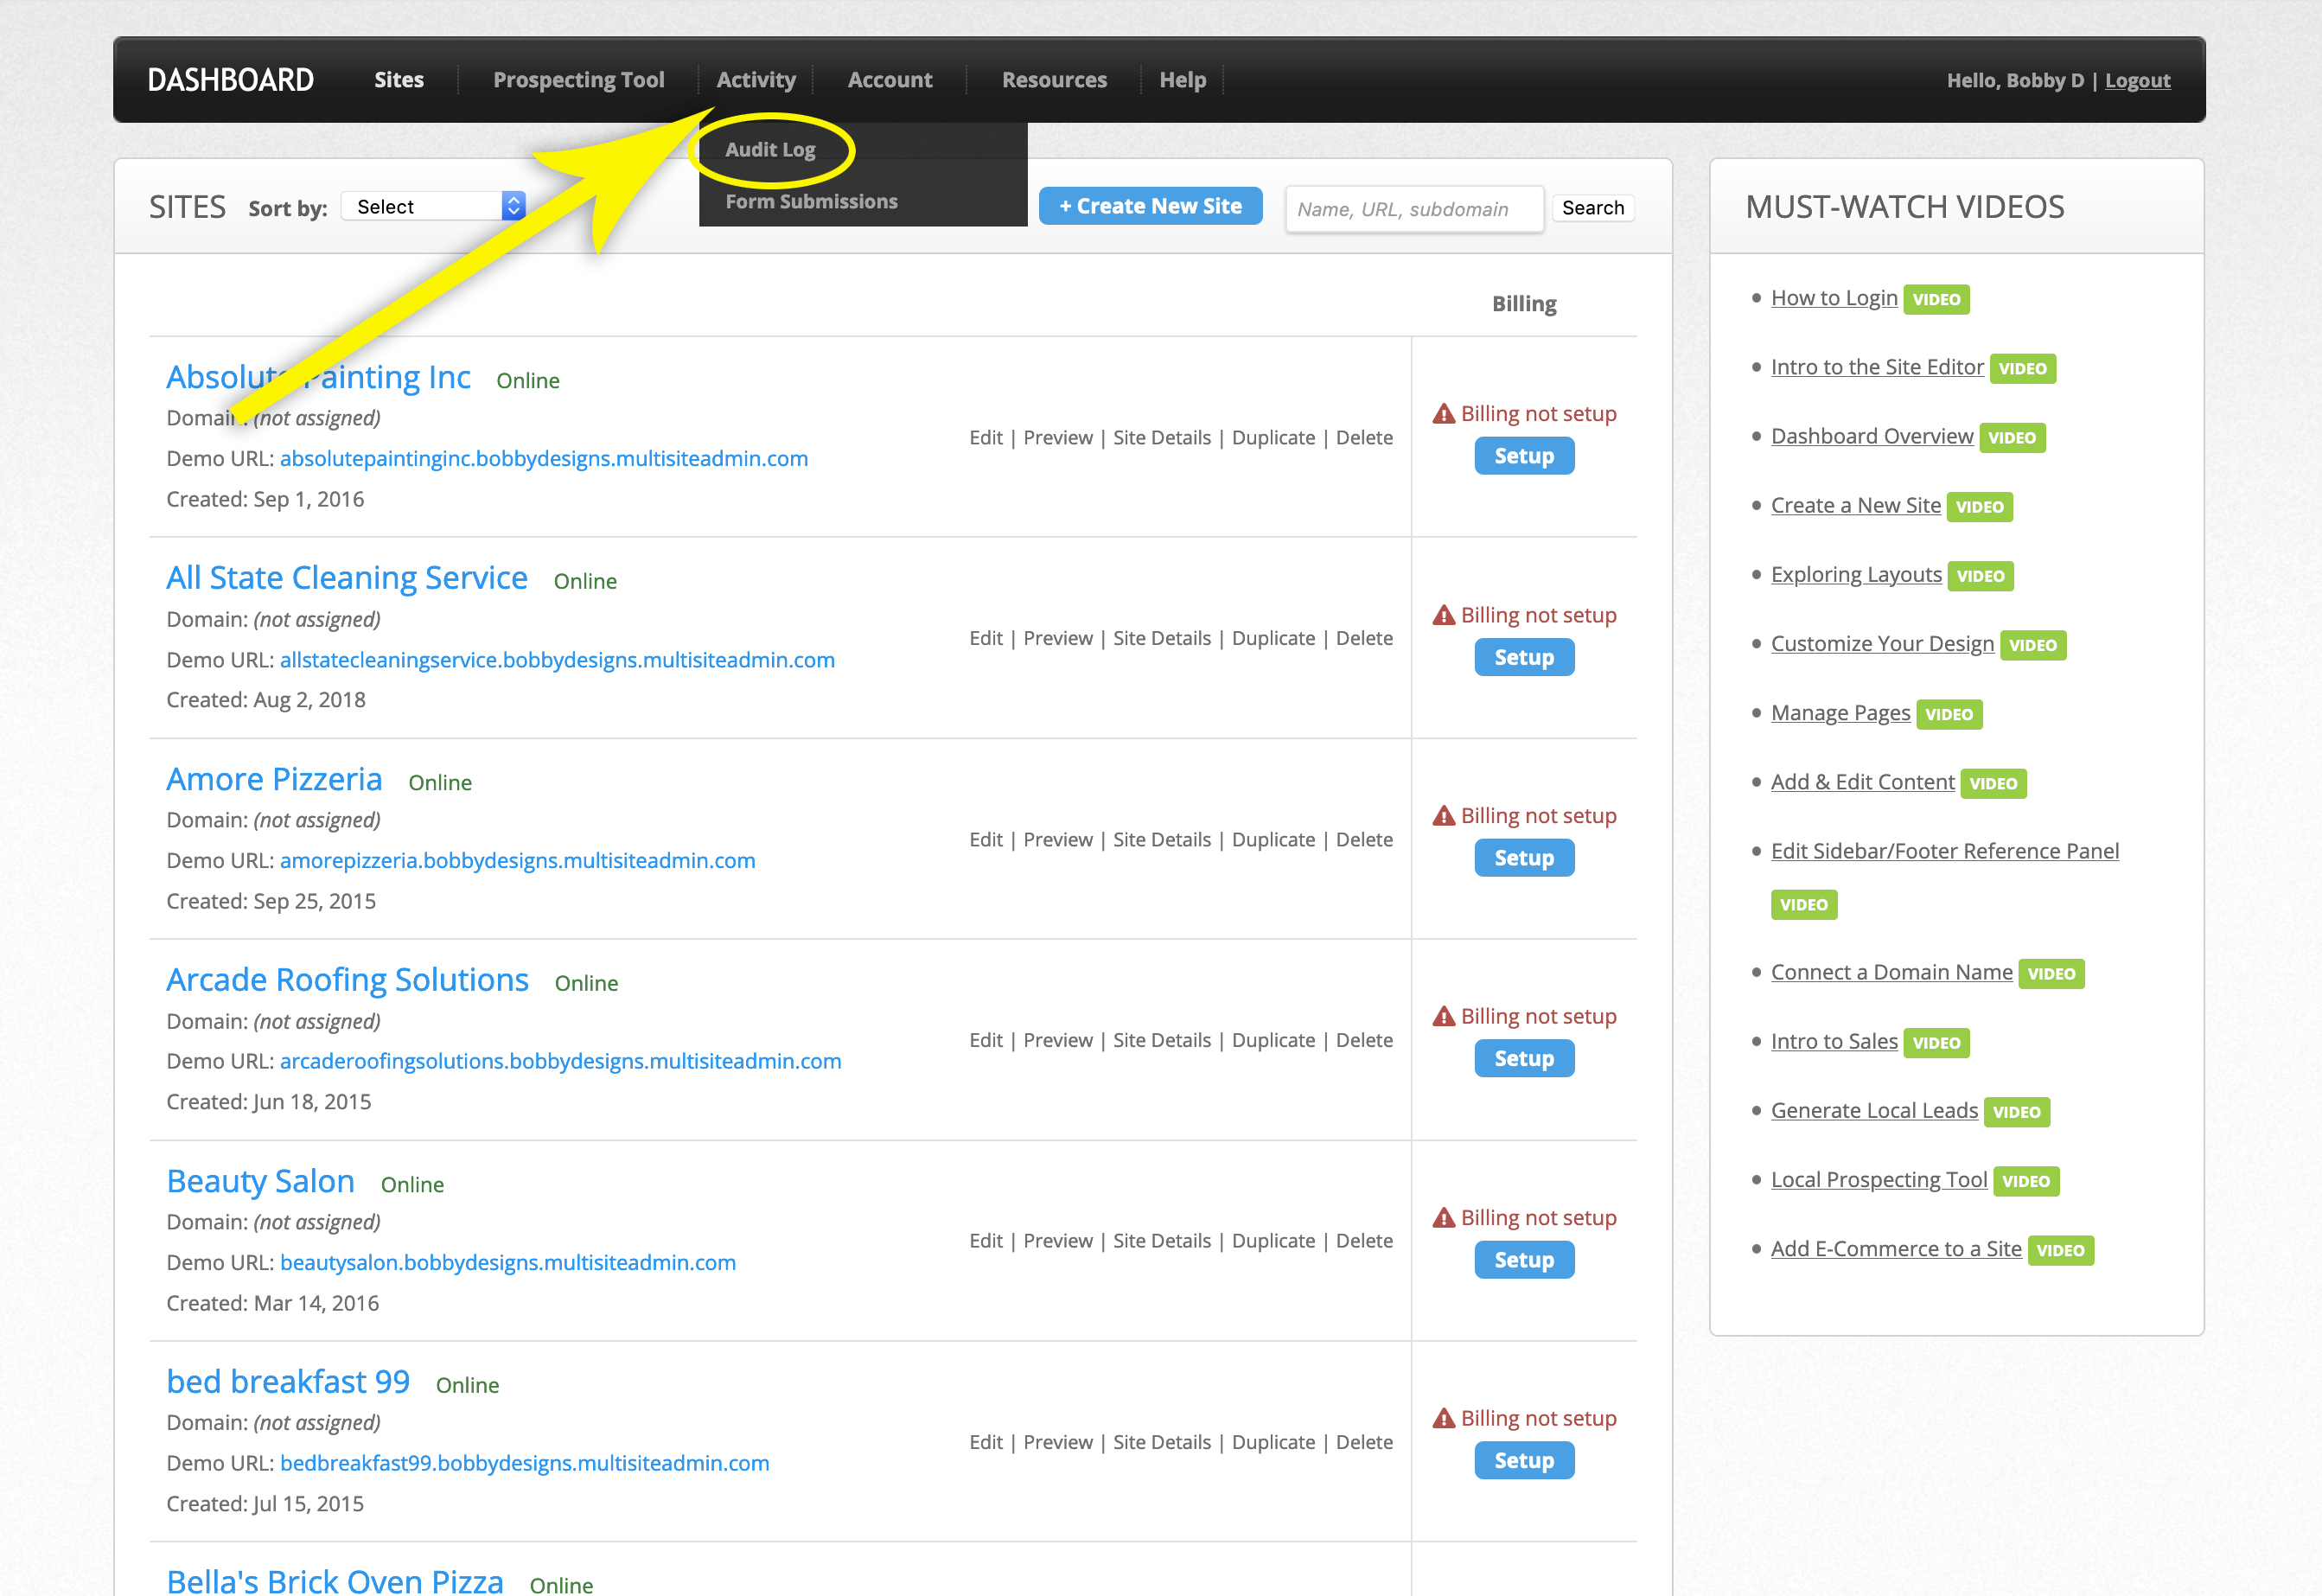Edit the Beauty Salon site
Viewport: 2322px width, 1596px height.
(986, 1241)
